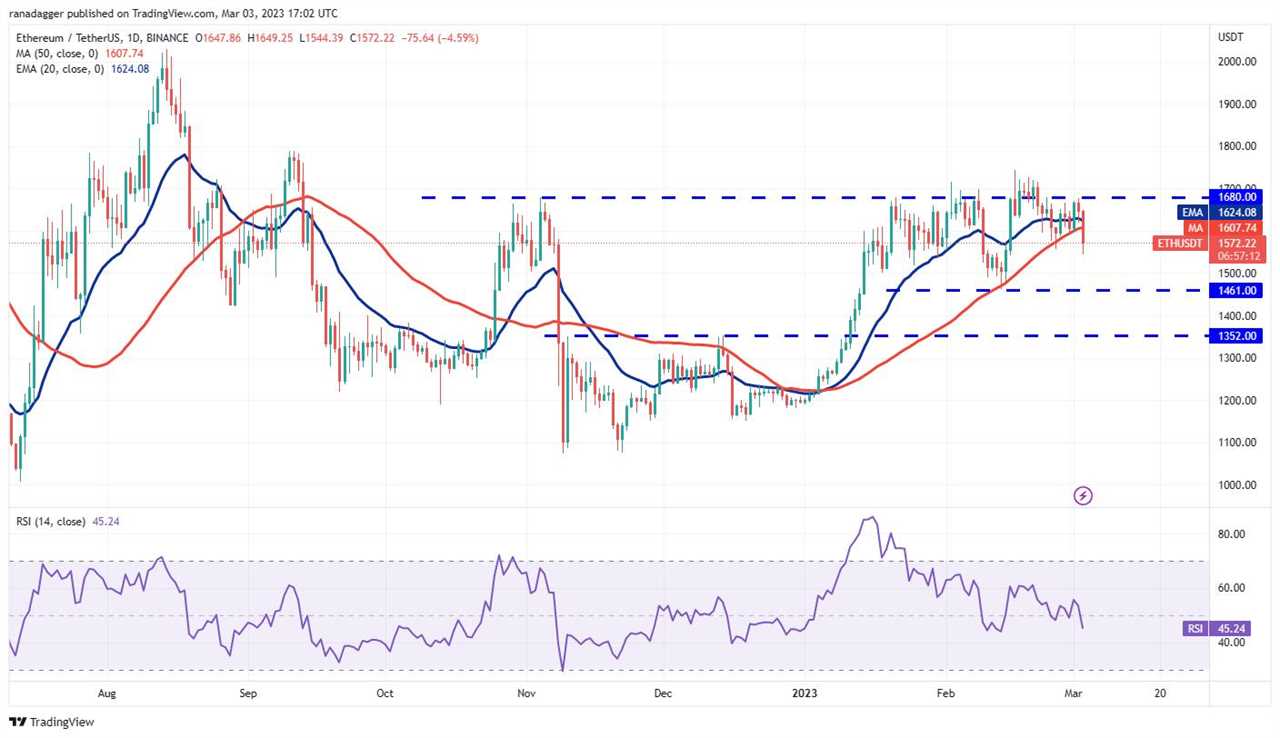Click the Oct label on time axis
This screenshot has width=1280, height=738.
385,691
